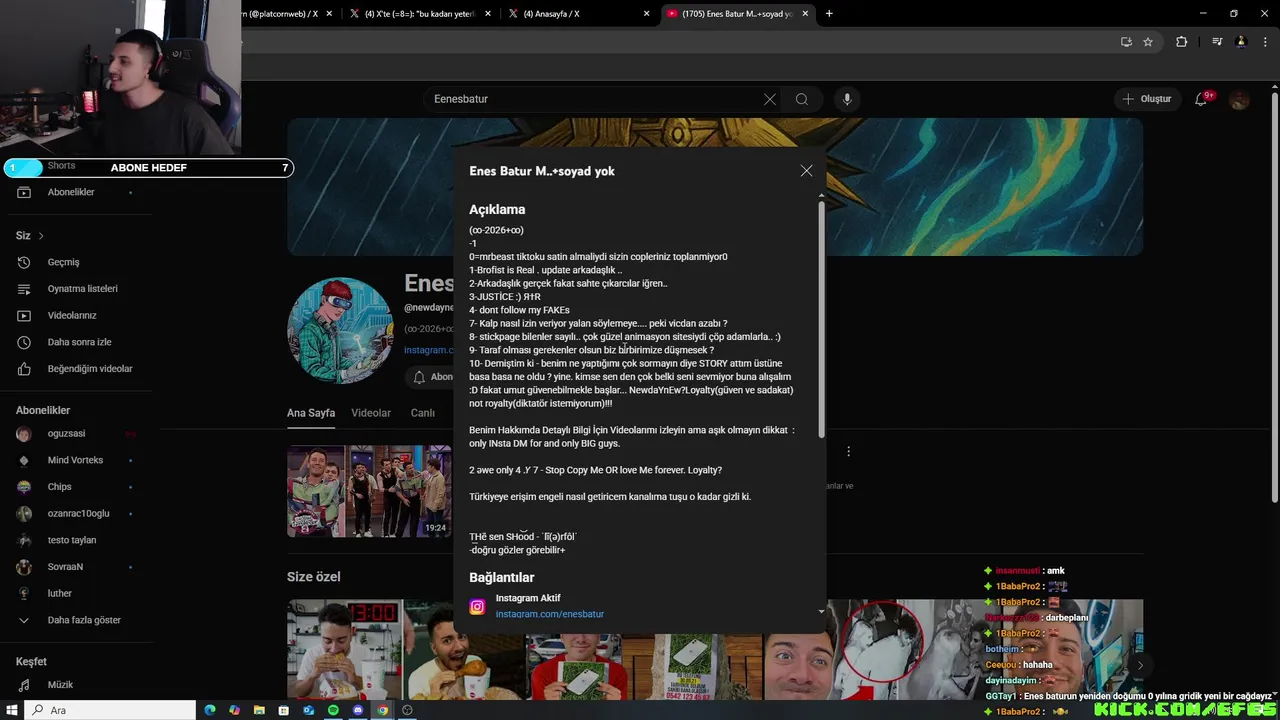Select the Ana Sayfa channel tab
The height and width of the screenshot is (720, 1280).
tap(311, 413)
